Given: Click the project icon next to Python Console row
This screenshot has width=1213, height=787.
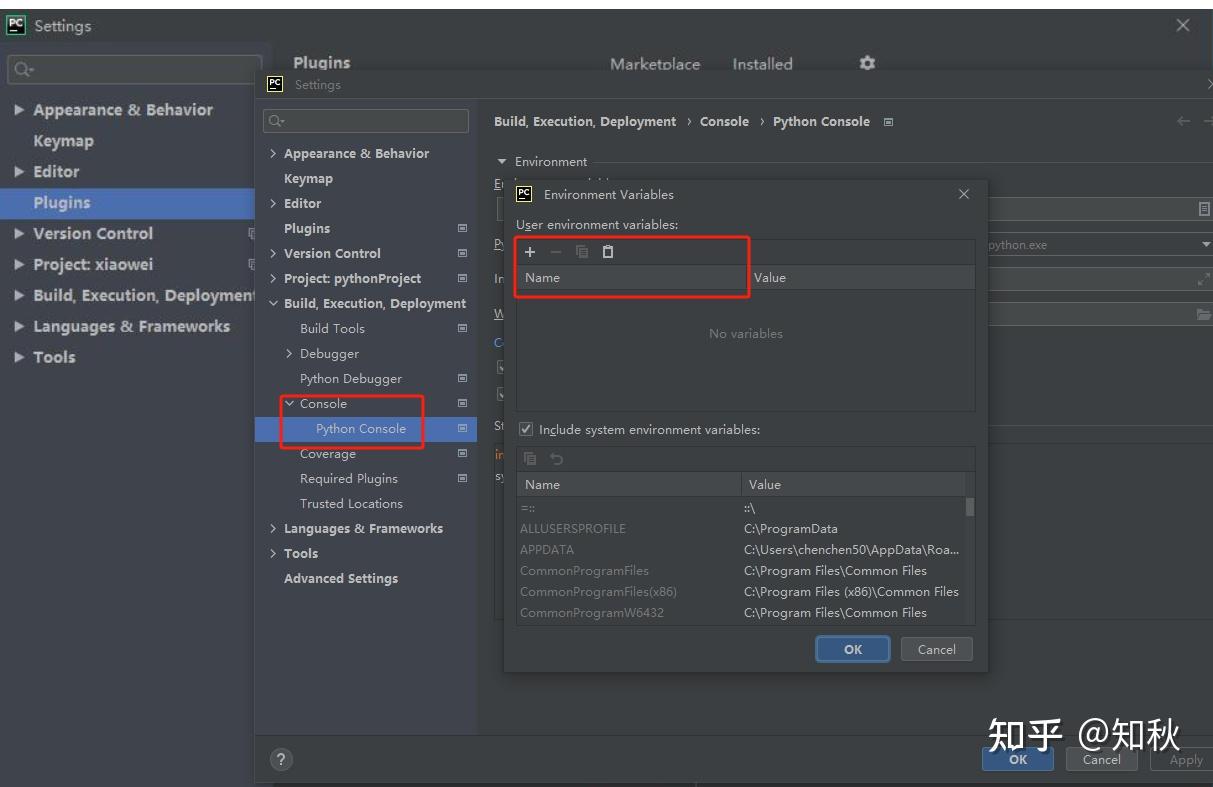Looking at the screenshot, I should coord(462,429).
